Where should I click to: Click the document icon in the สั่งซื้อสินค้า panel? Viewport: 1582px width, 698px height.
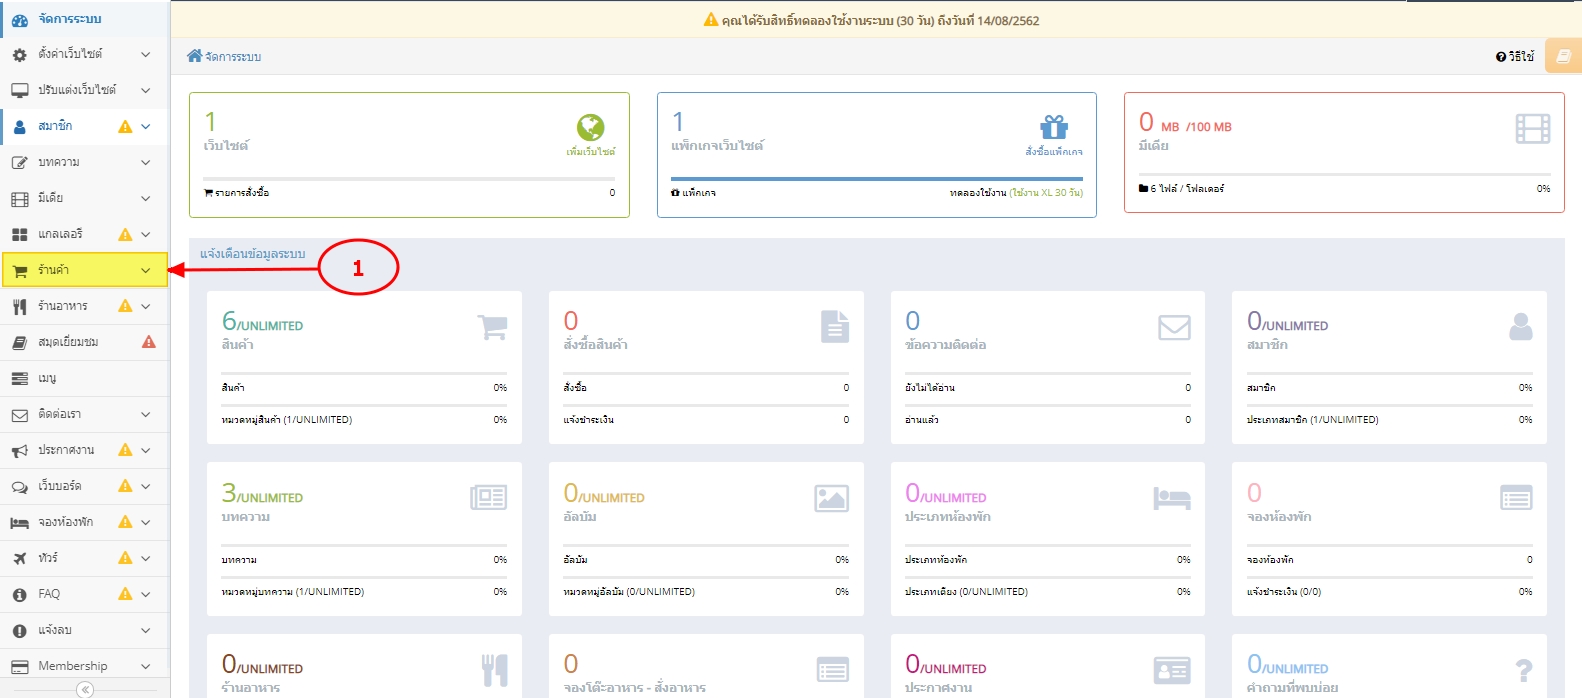[x=835, y=326]
